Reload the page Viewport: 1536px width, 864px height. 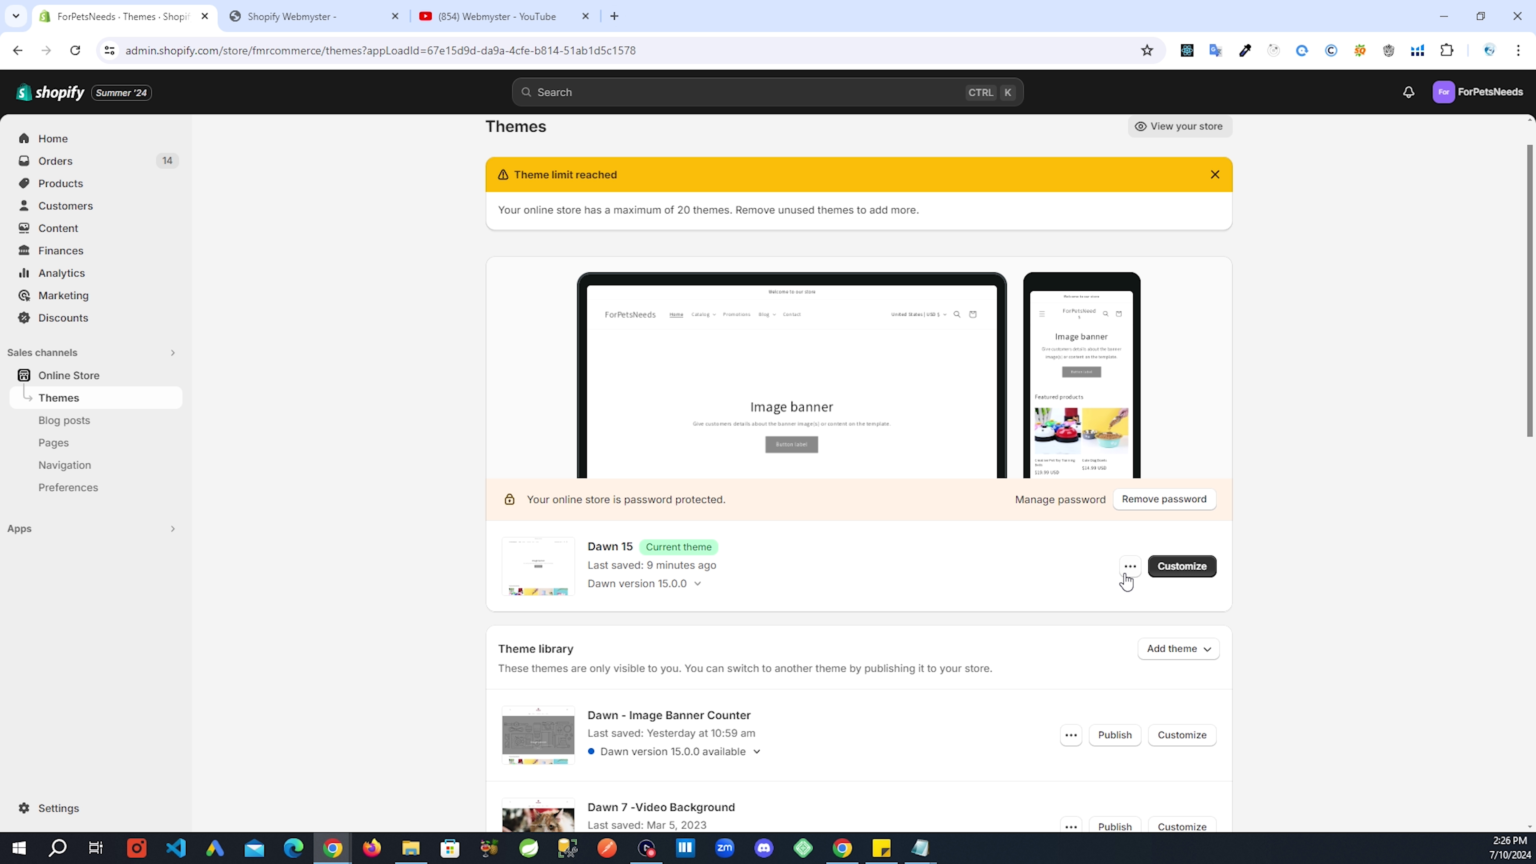click(x=75, y=50)
